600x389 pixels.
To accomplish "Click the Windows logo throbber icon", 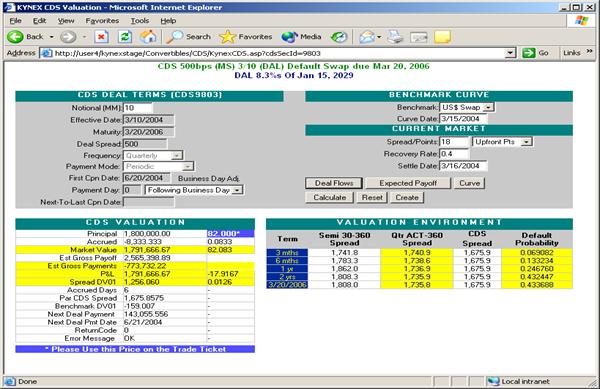I will (581, 21).
